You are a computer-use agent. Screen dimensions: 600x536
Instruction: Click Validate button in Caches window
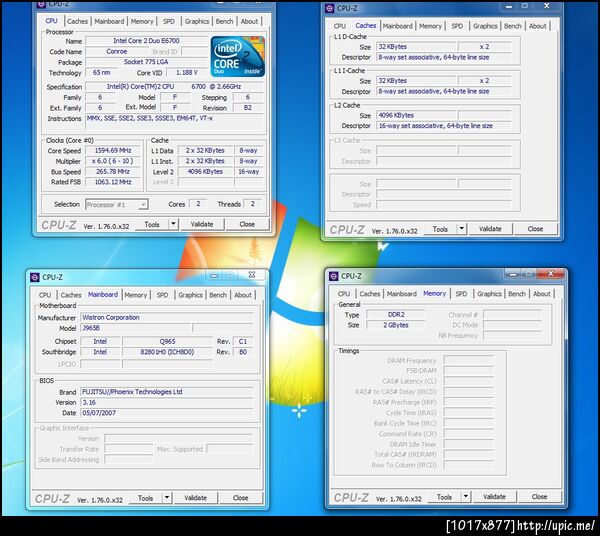[x=490, y=229]
